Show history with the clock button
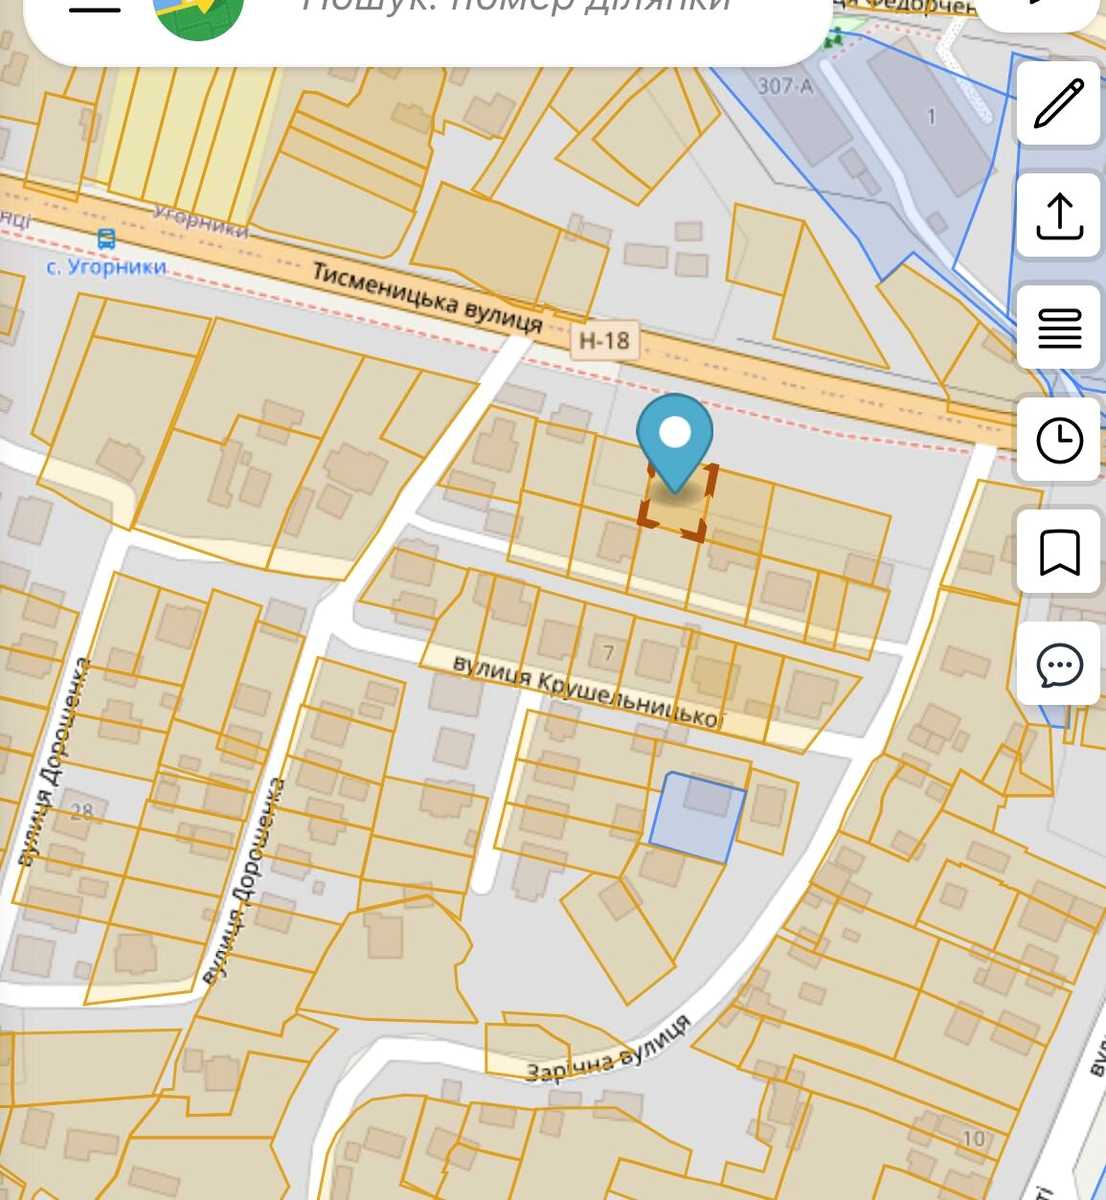 1059,440
